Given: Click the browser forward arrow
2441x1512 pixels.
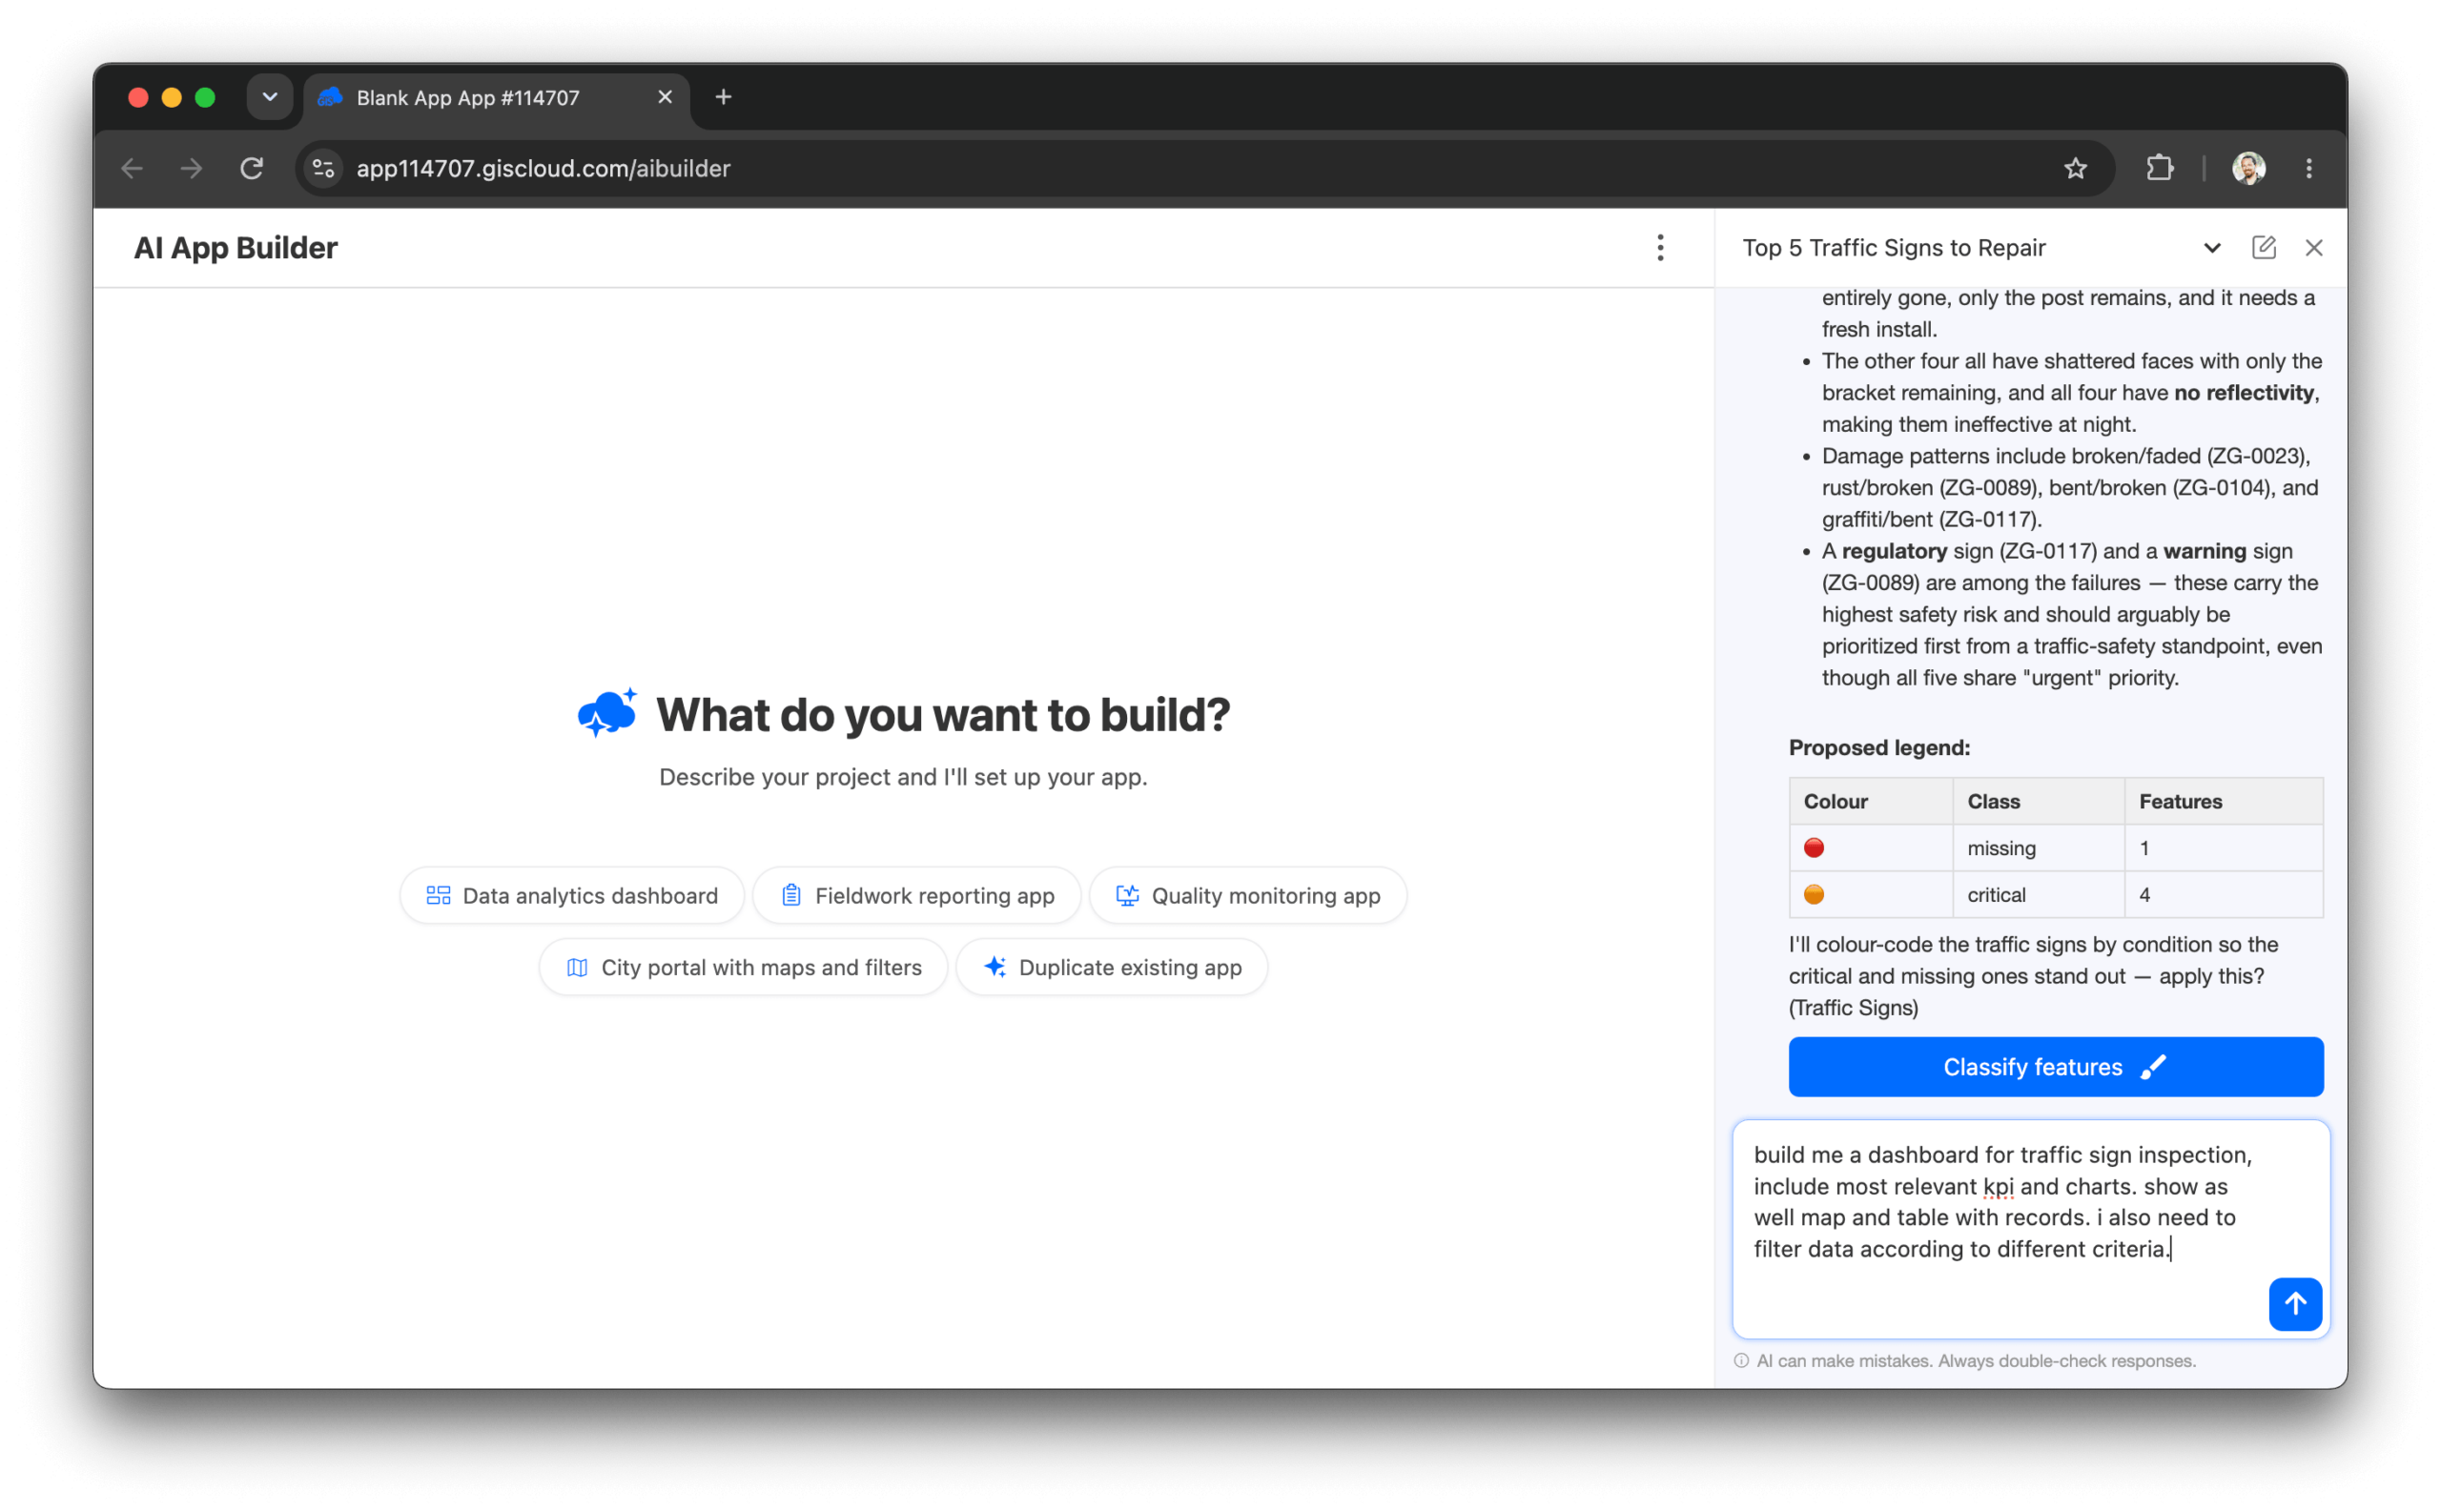Looking at the screenshot, I should pos(191,168).
